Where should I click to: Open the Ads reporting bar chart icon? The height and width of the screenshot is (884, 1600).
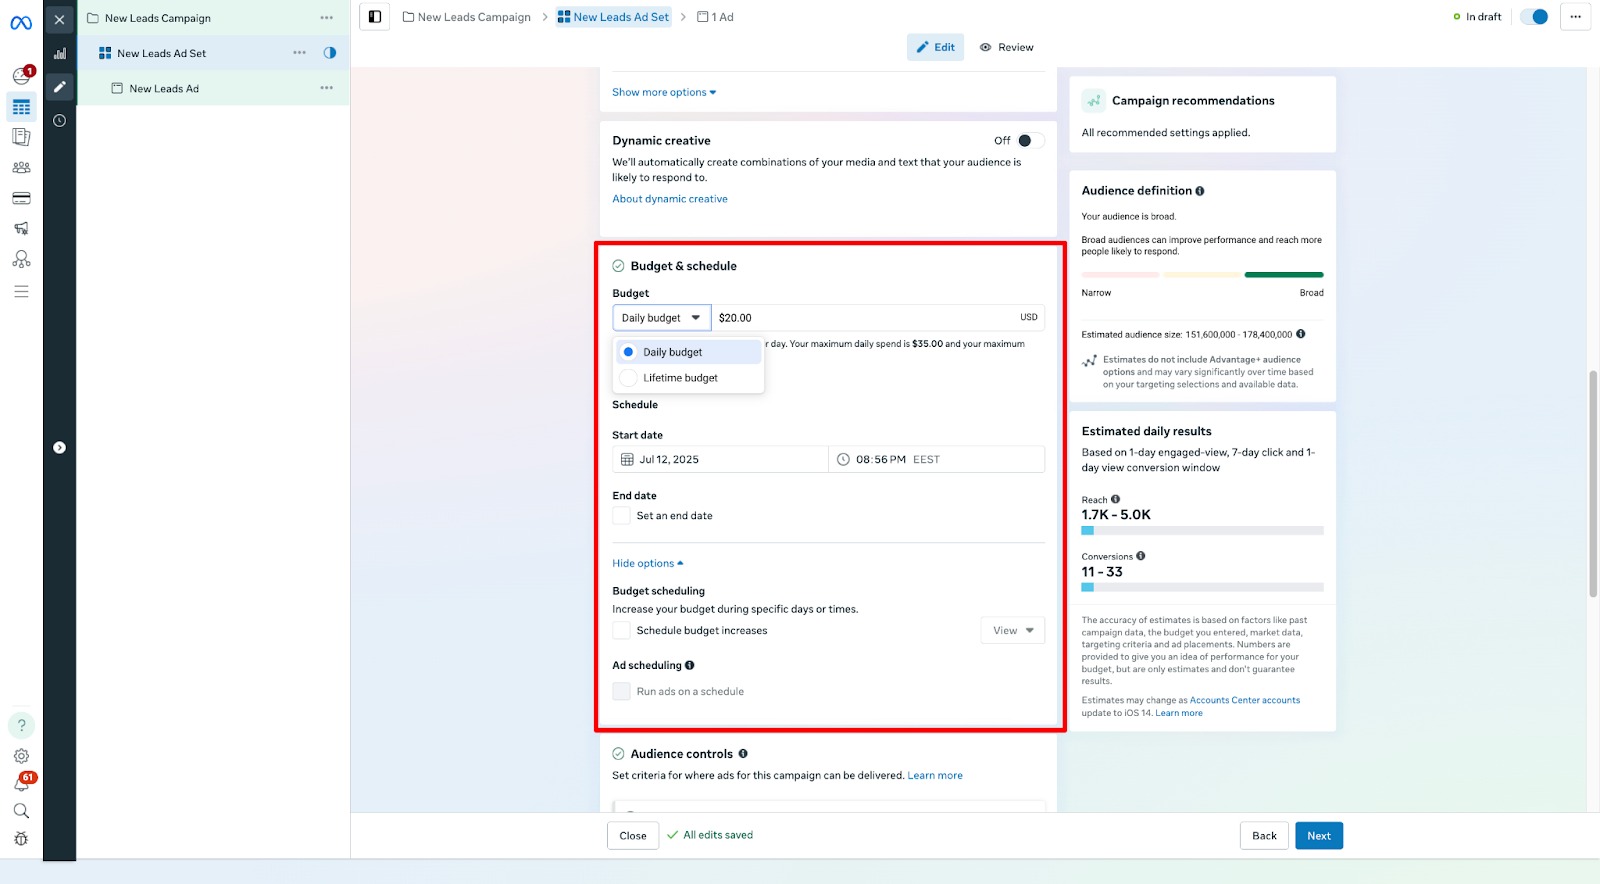pos(60,54)
